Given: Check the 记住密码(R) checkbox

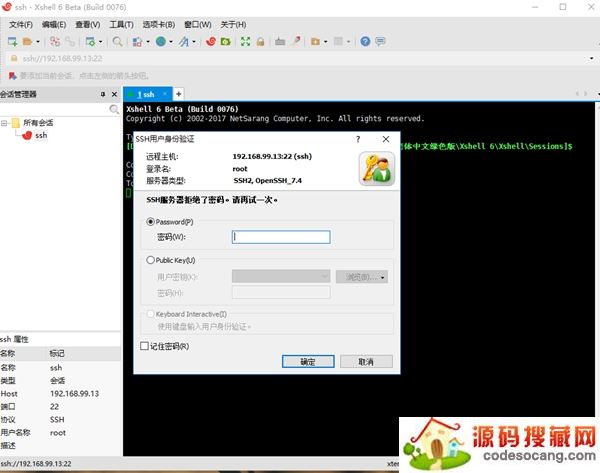Looking at the screenshot, I should click(x=144, y=346).
